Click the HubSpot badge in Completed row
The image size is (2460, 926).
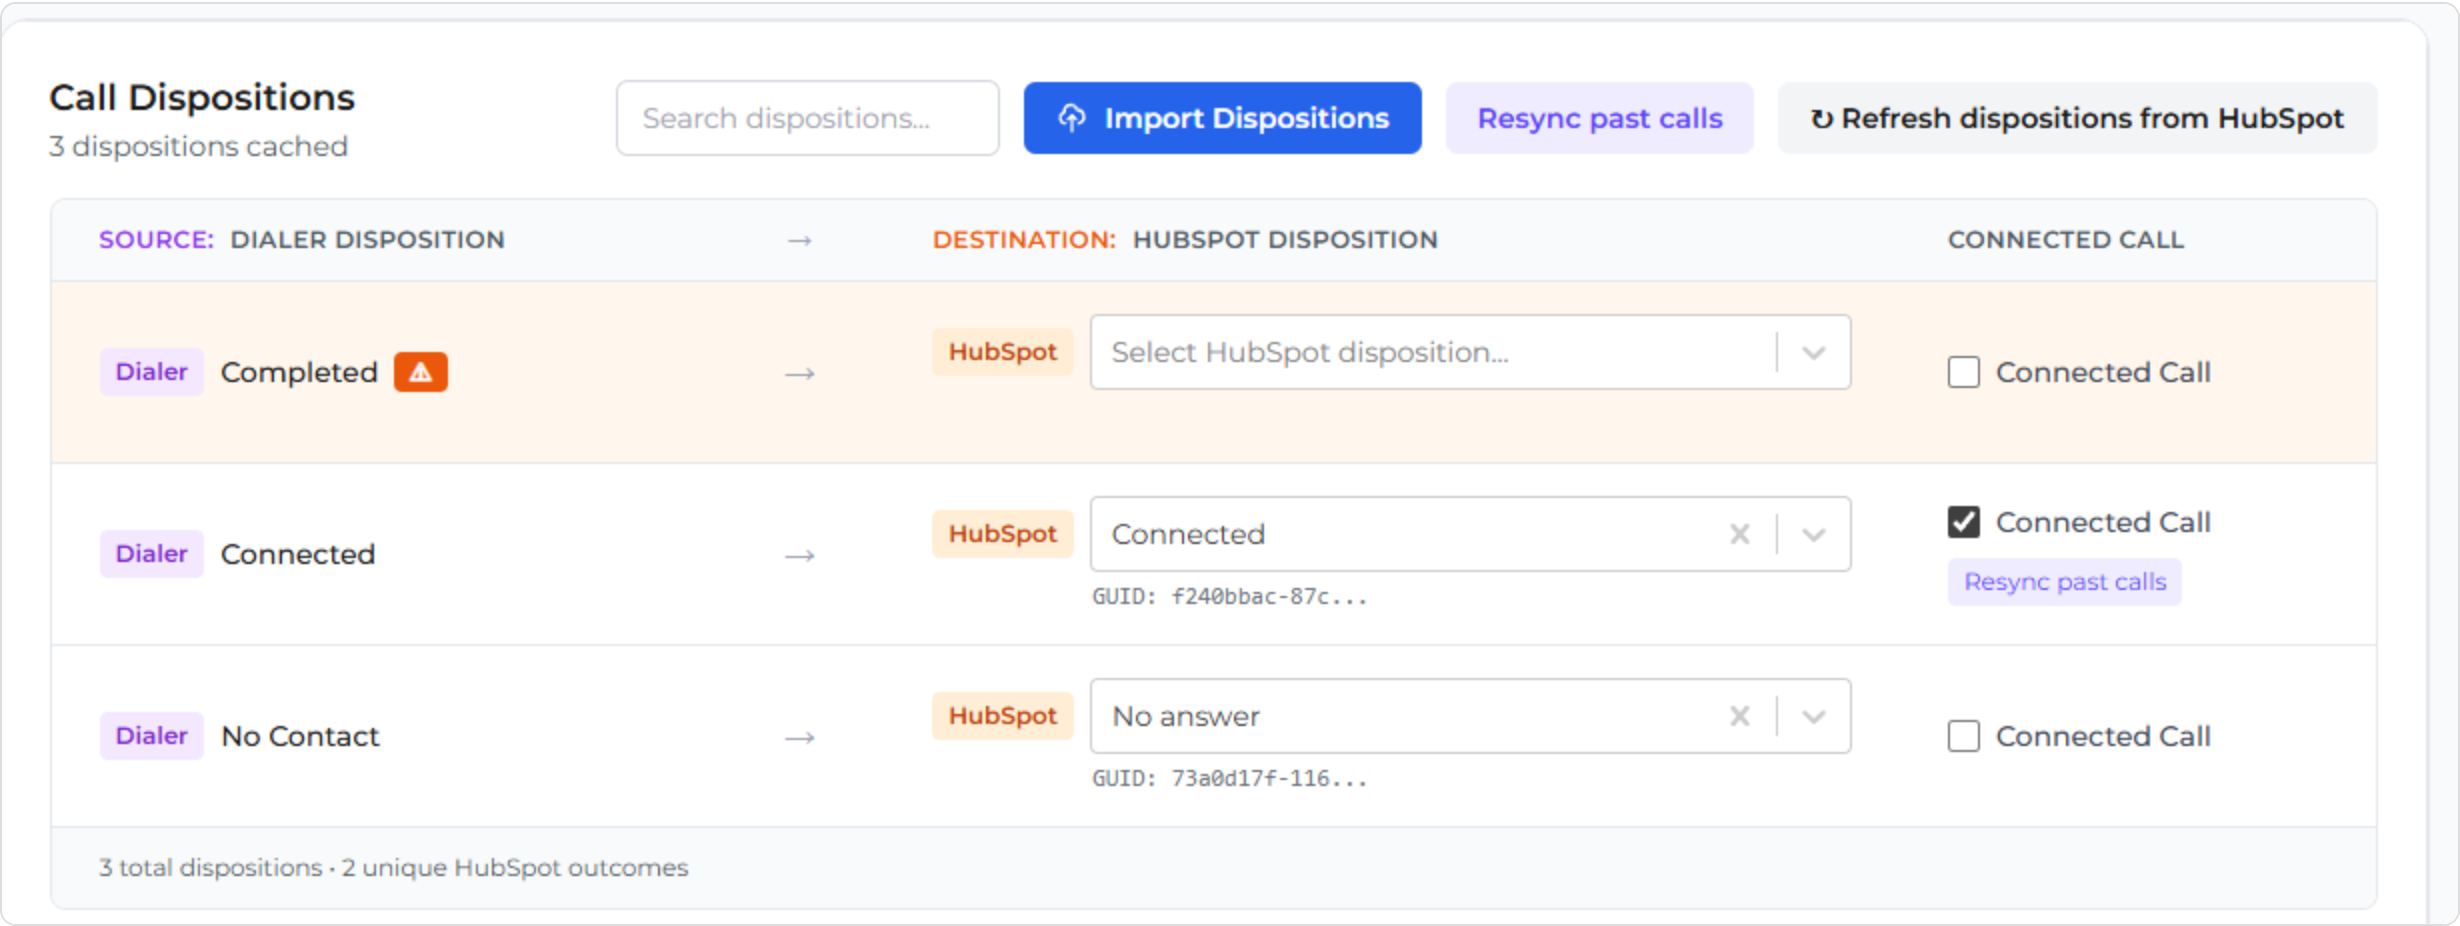(1002, 352)
